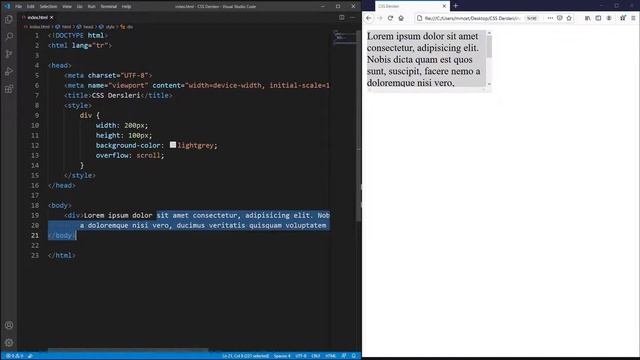The height and width of the screenshot is (360, 640).
Task: Click the zoom level badge in address bar
Action: coord(531,18)
